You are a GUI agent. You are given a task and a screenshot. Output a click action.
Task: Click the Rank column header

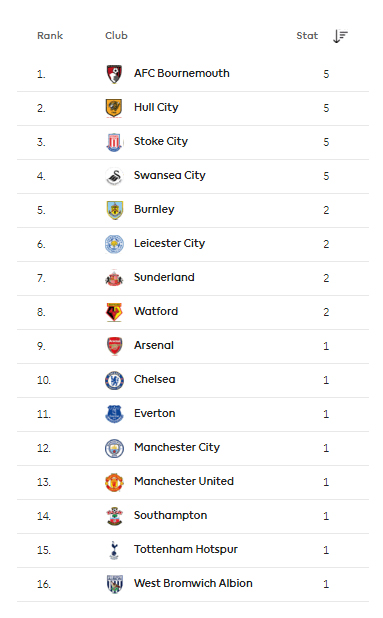coord(50,35)
